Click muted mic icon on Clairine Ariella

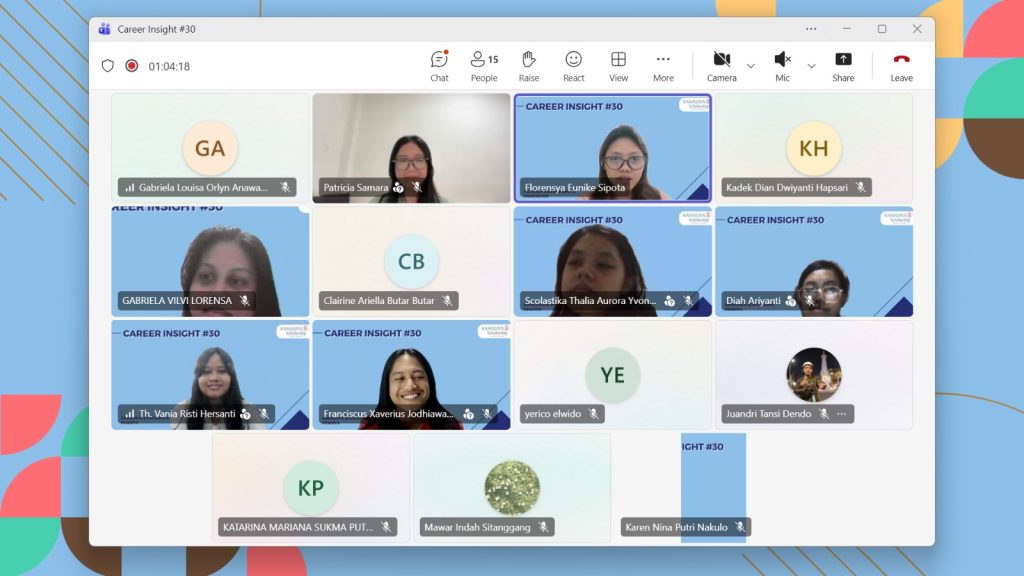(447, 300)
